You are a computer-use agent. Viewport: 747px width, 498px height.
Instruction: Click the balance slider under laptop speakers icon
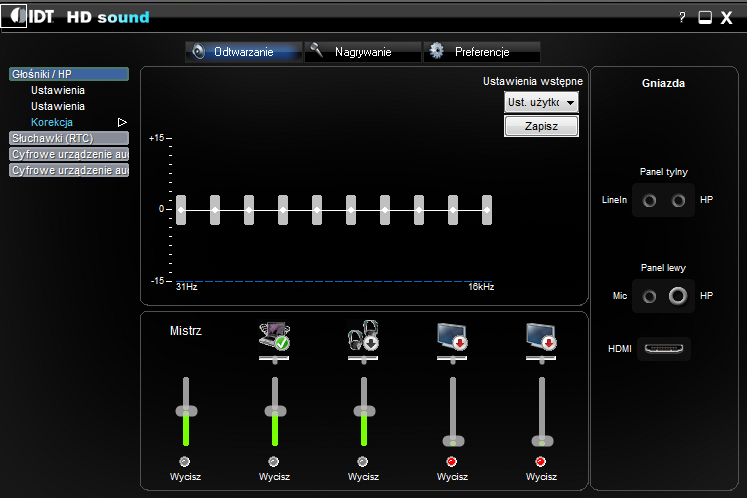coord(274,359)
